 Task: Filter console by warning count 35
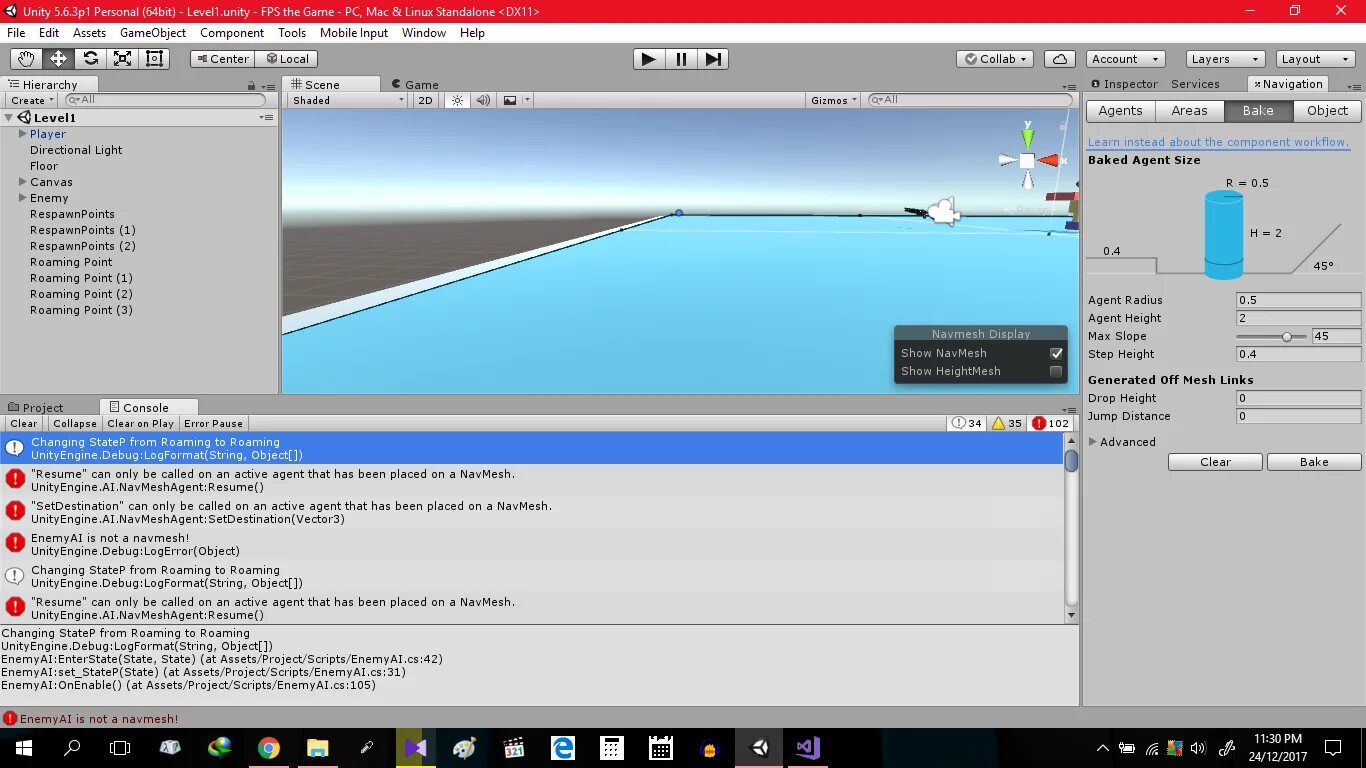click(x=1007, y=423)
